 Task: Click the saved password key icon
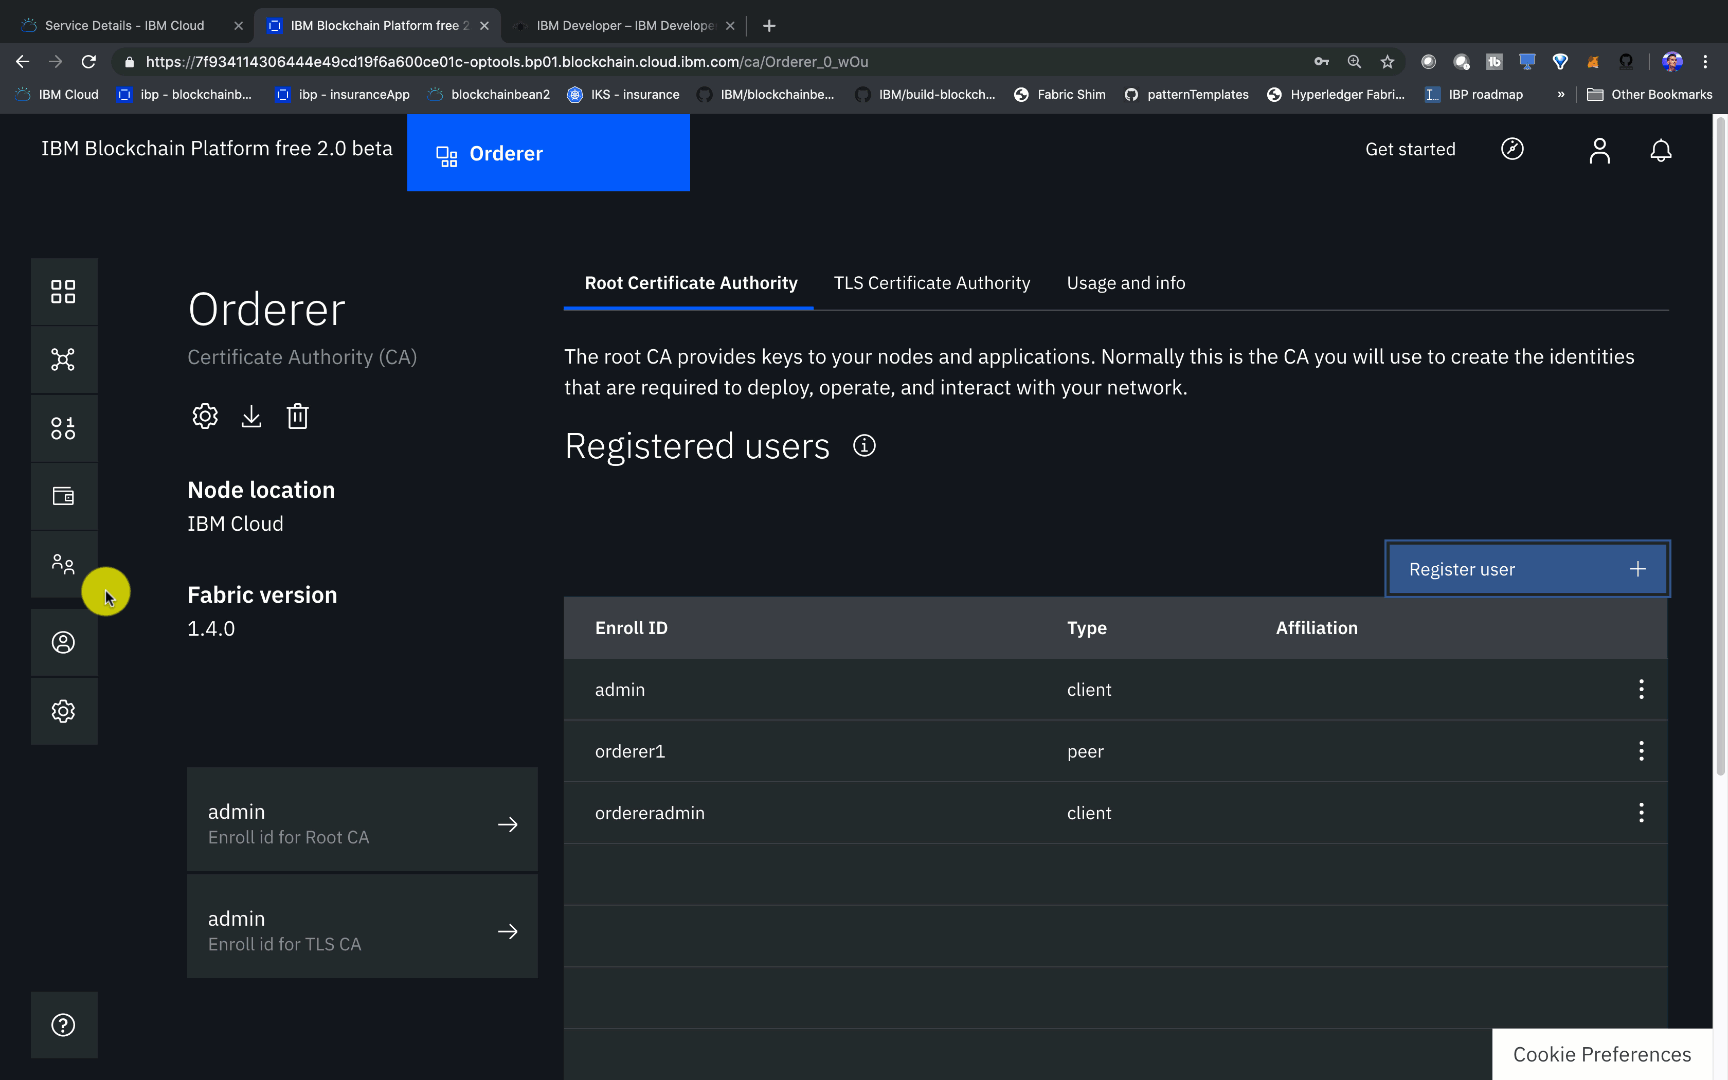tap(1321, 62)
